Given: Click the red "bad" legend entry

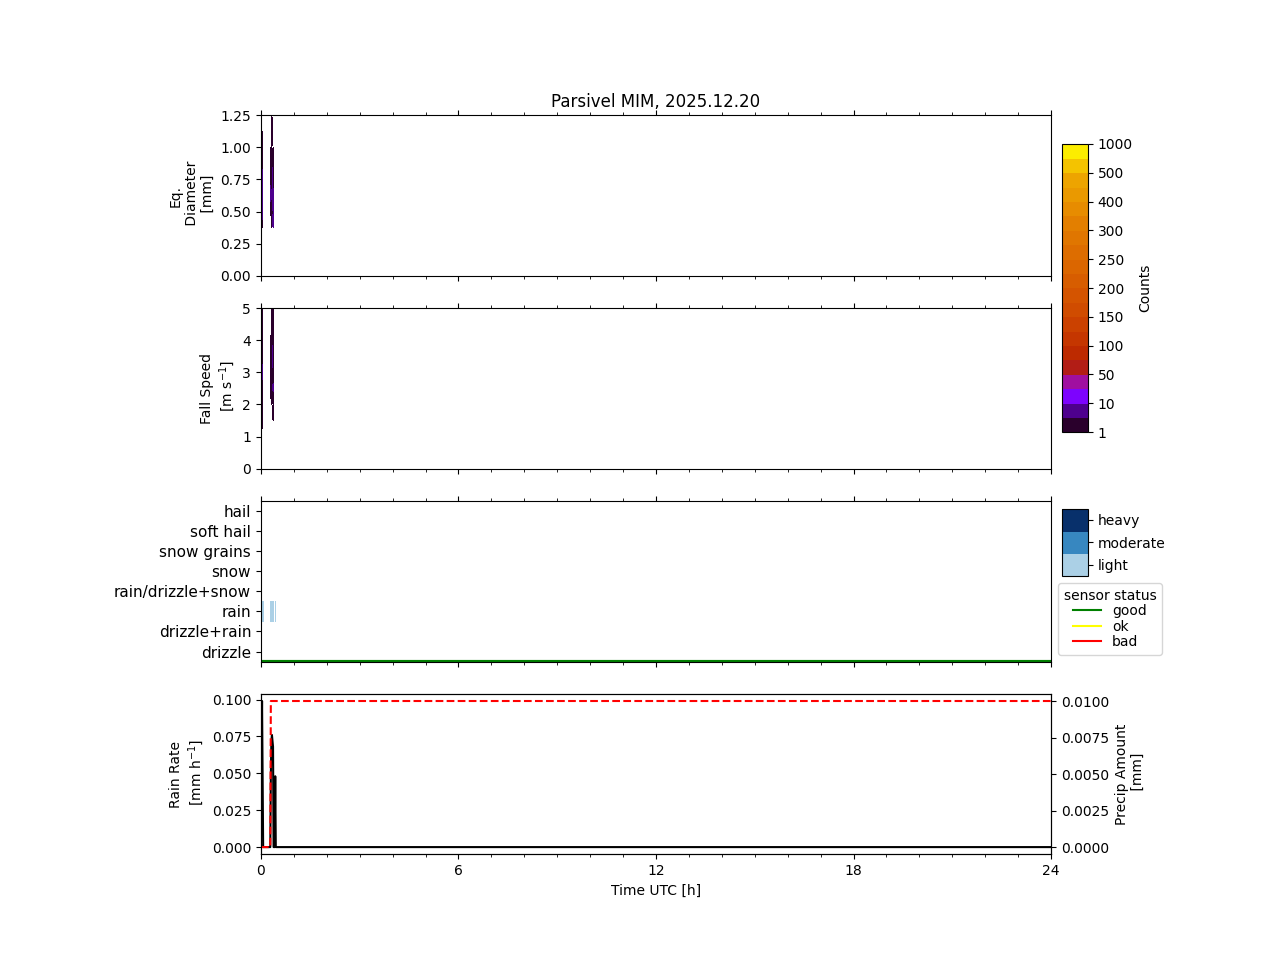Looking at the screenshot, I should tap(1104, 641).
